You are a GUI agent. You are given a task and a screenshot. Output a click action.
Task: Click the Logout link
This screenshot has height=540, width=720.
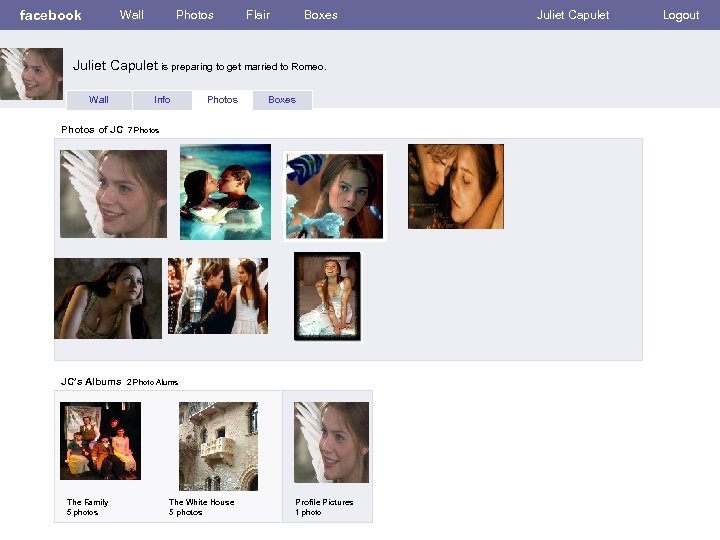point(681,15)
